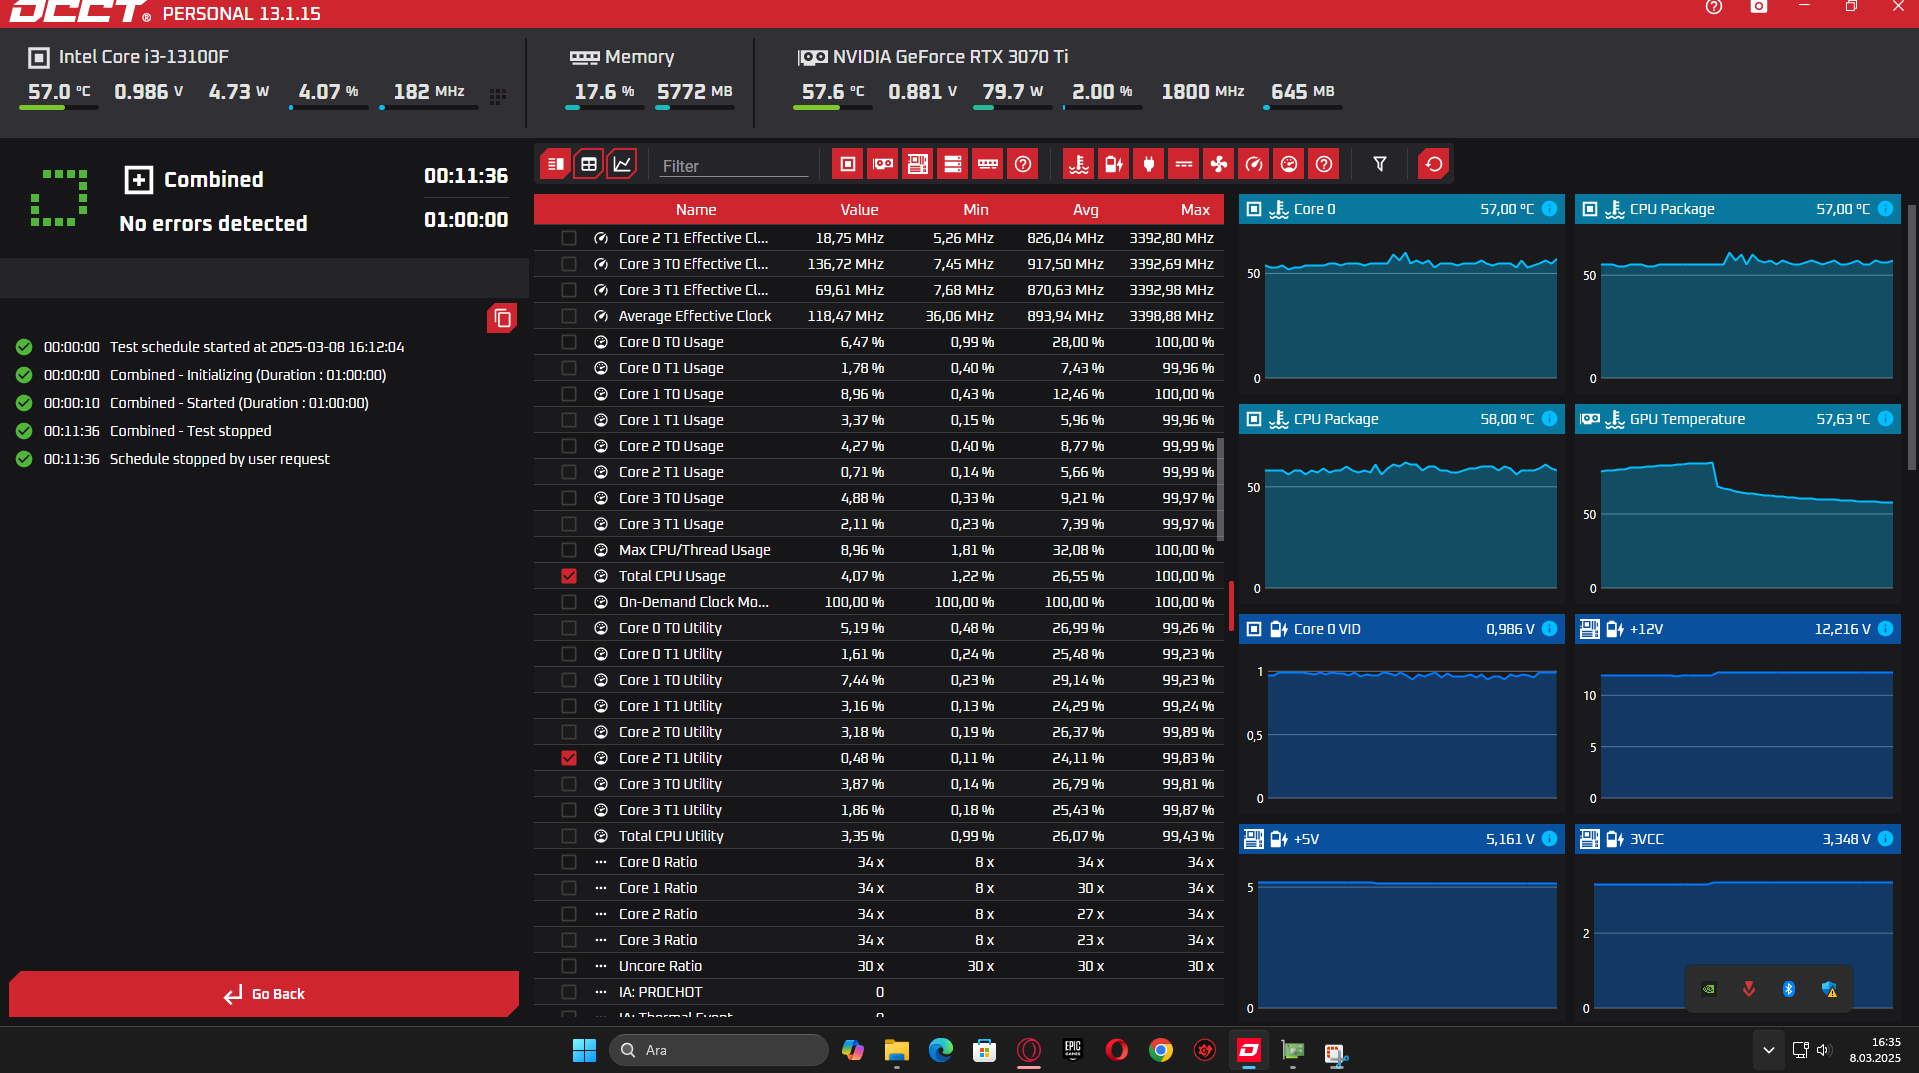
Task: Click the NVIDIA icon in tray popup
Action: coord(1709,989)
